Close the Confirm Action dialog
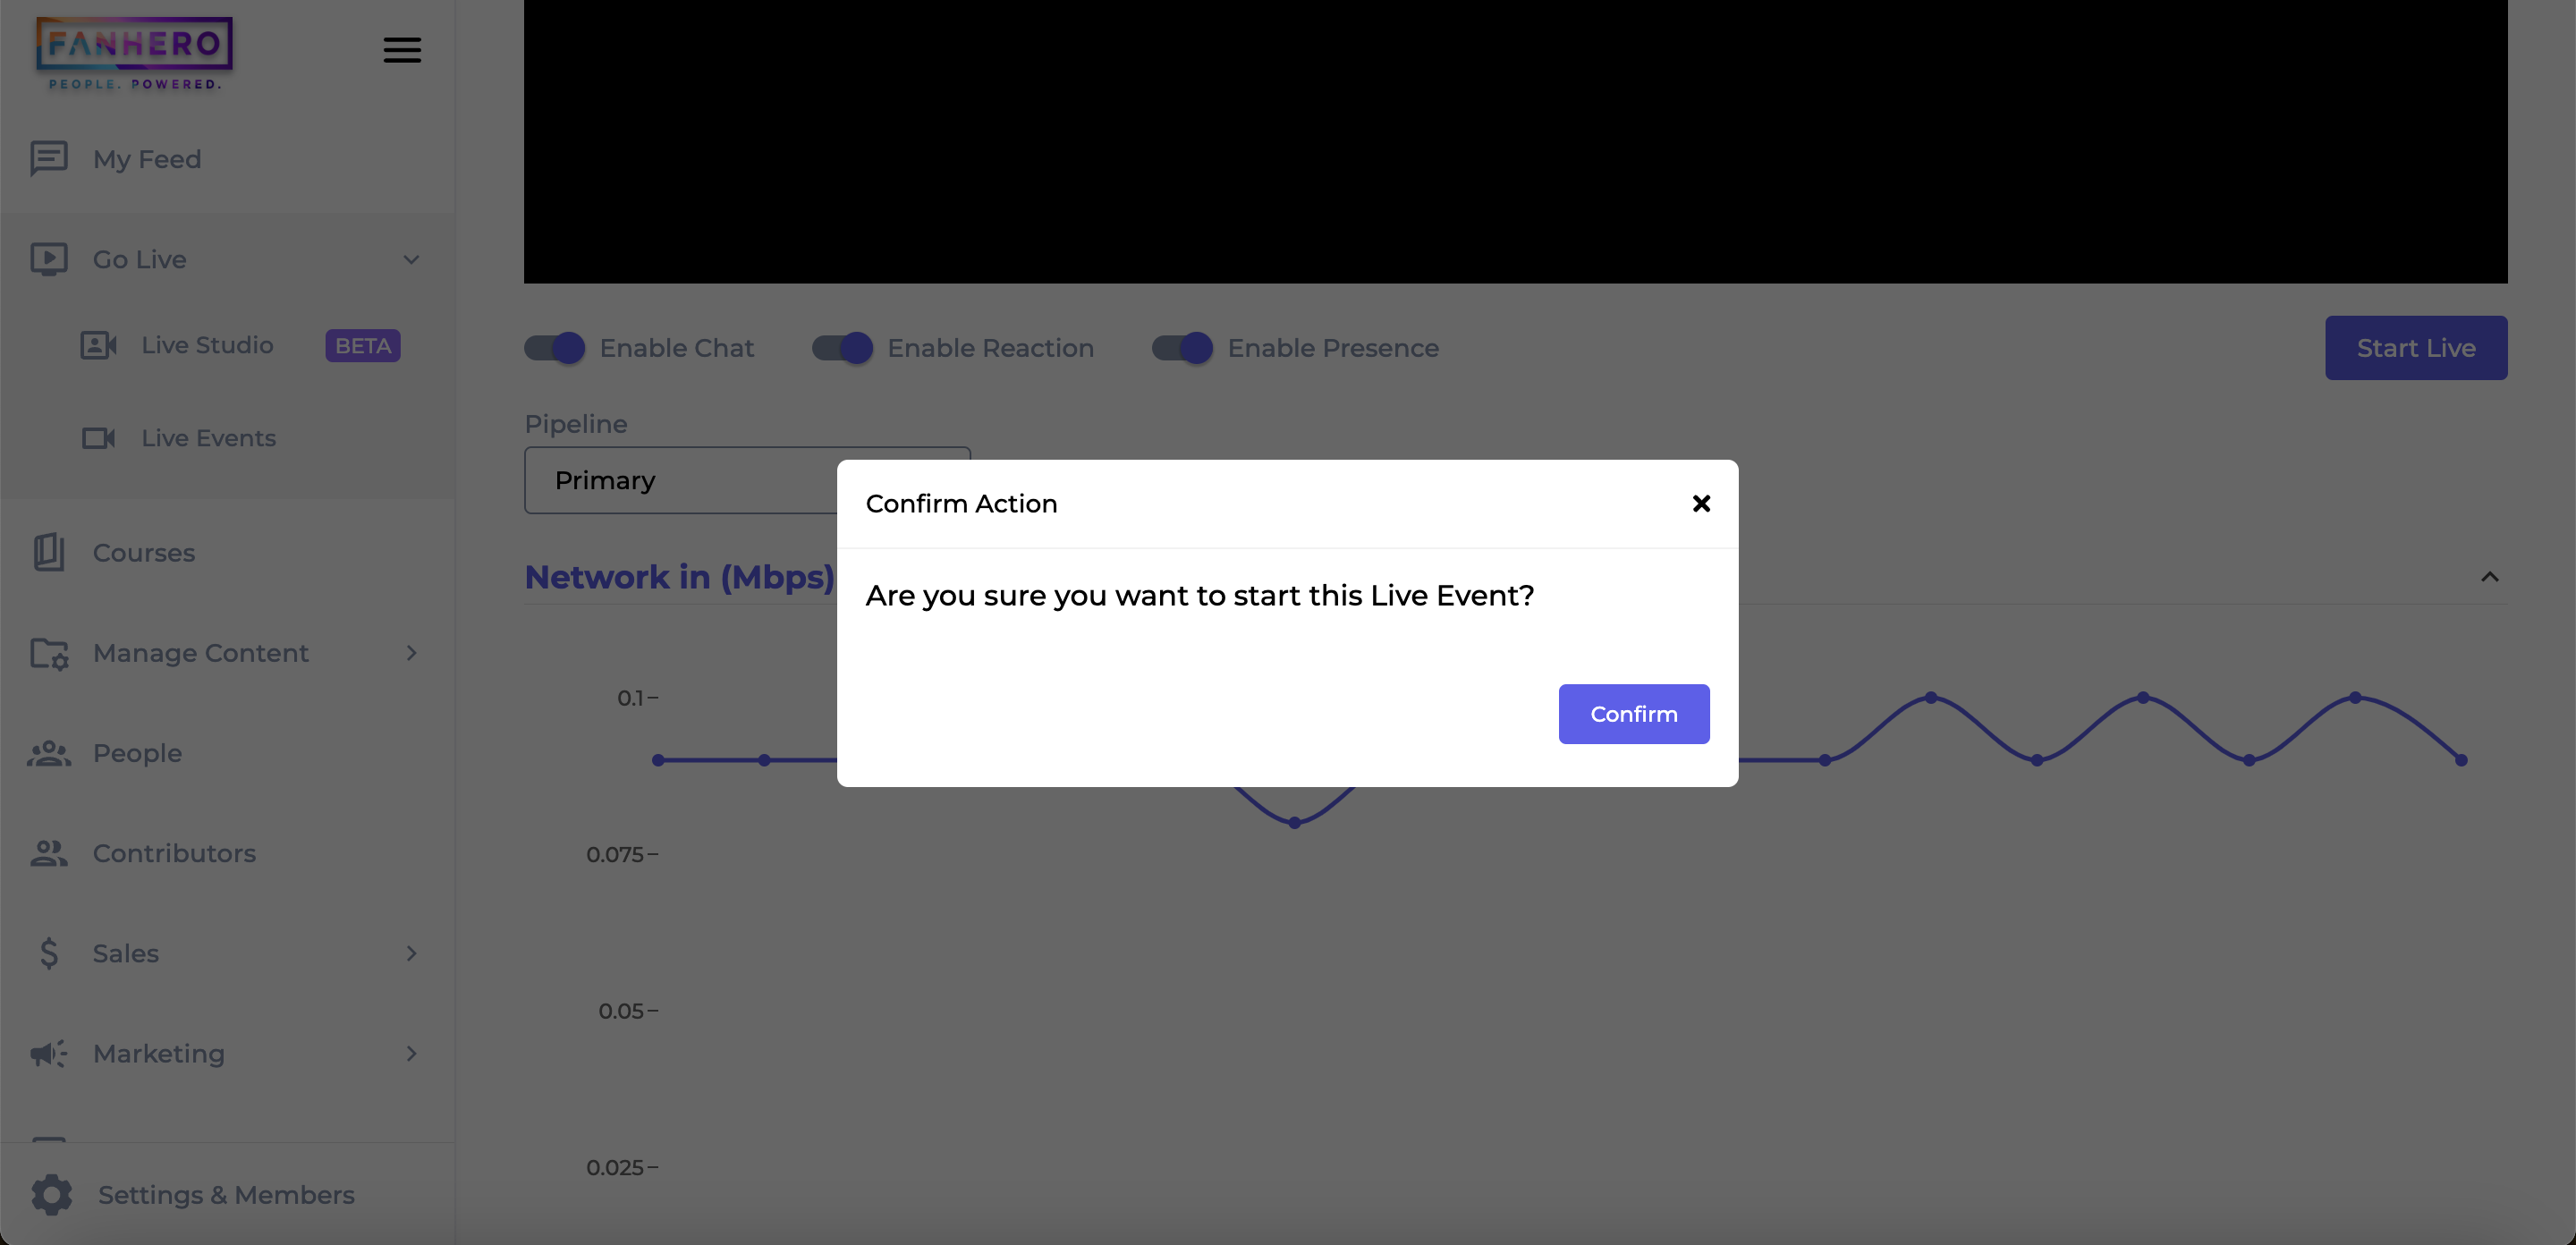 coord(1702,503)
